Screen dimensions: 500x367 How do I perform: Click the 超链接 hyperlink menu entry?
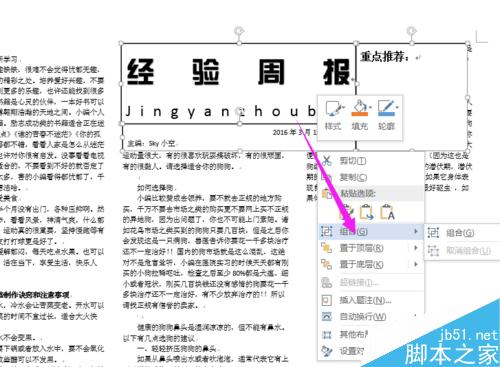point(371,283)
